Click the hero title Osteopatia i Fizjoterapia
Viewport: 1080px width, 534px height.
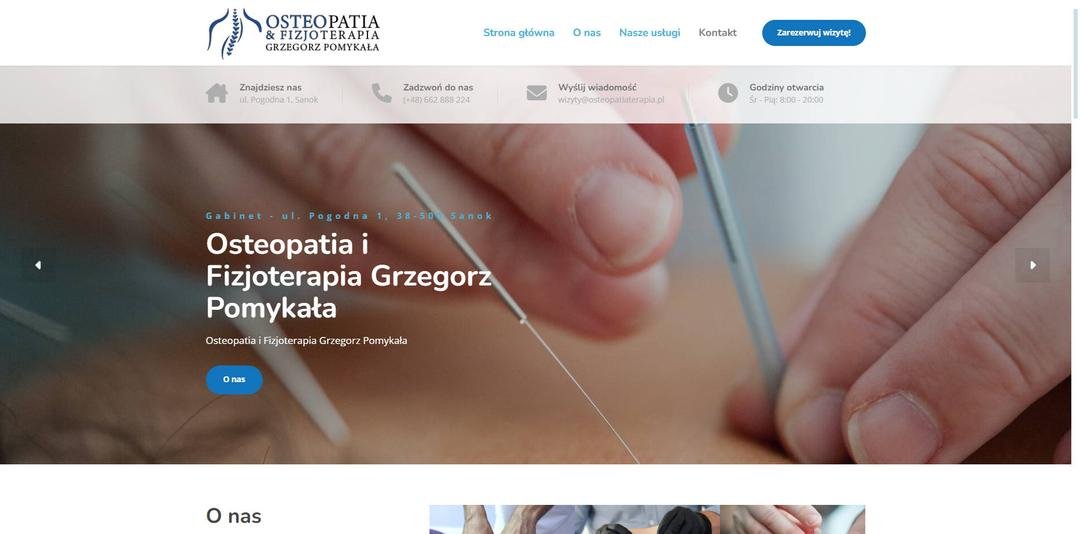pos(349,276)
